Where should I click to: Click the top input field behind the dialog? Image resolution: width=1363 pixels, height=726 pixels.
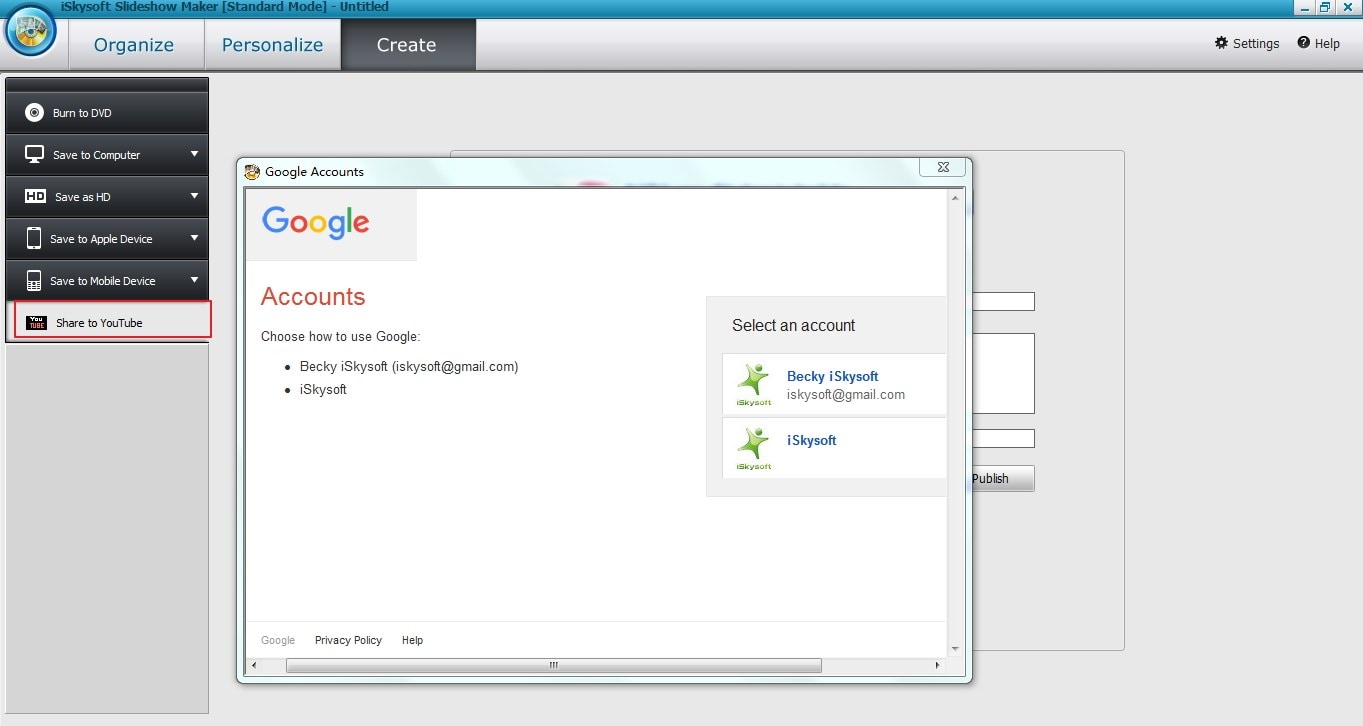[1002, 302]
